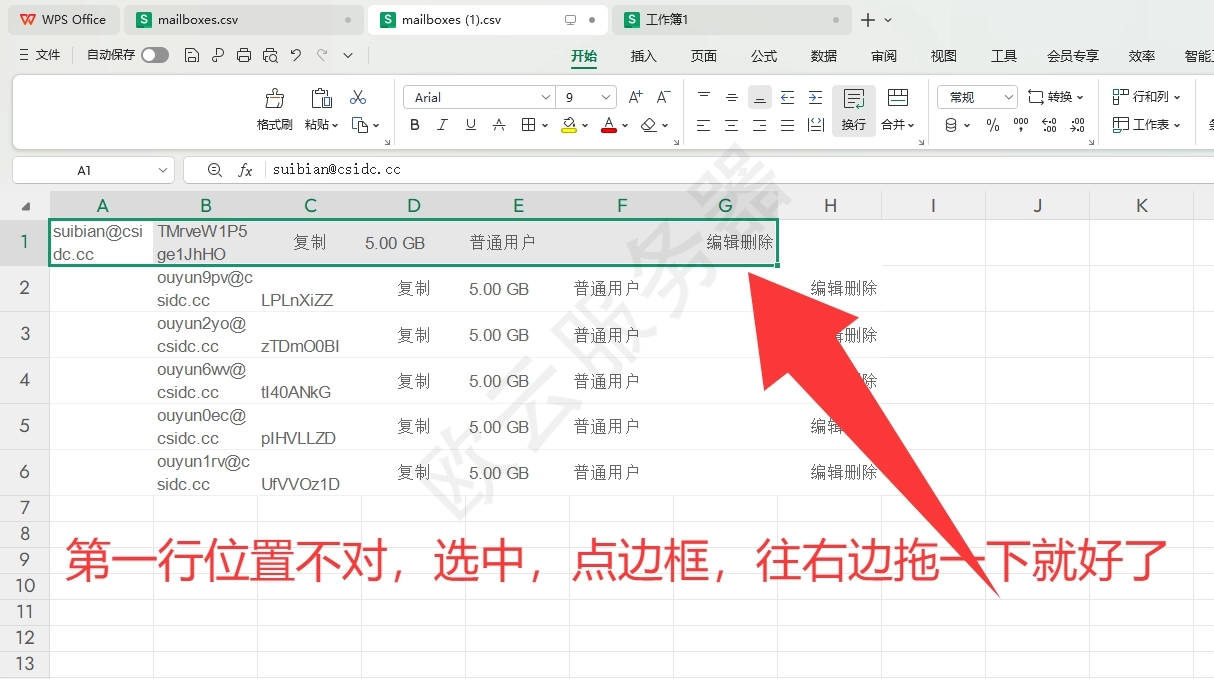Viewport: 1214px width, 679px height.
Task: Click the distributed alignment icon
Action: click(815, 125)
